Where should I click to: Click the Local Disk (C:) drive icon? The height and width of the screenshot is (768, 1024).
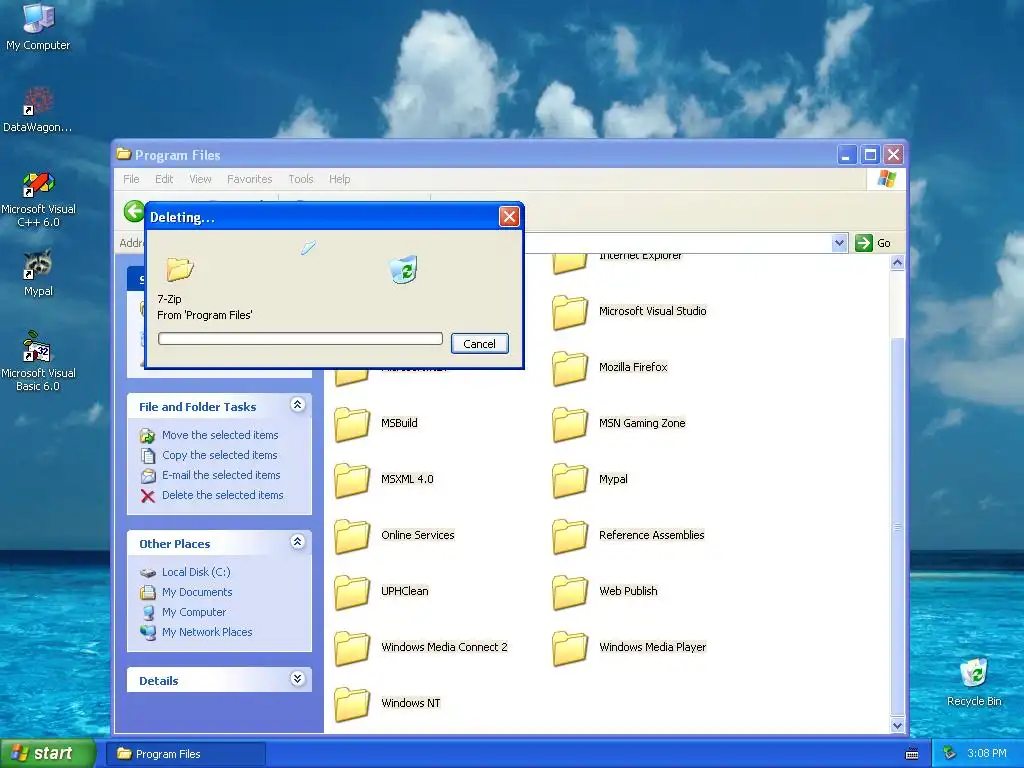[148, 573]
